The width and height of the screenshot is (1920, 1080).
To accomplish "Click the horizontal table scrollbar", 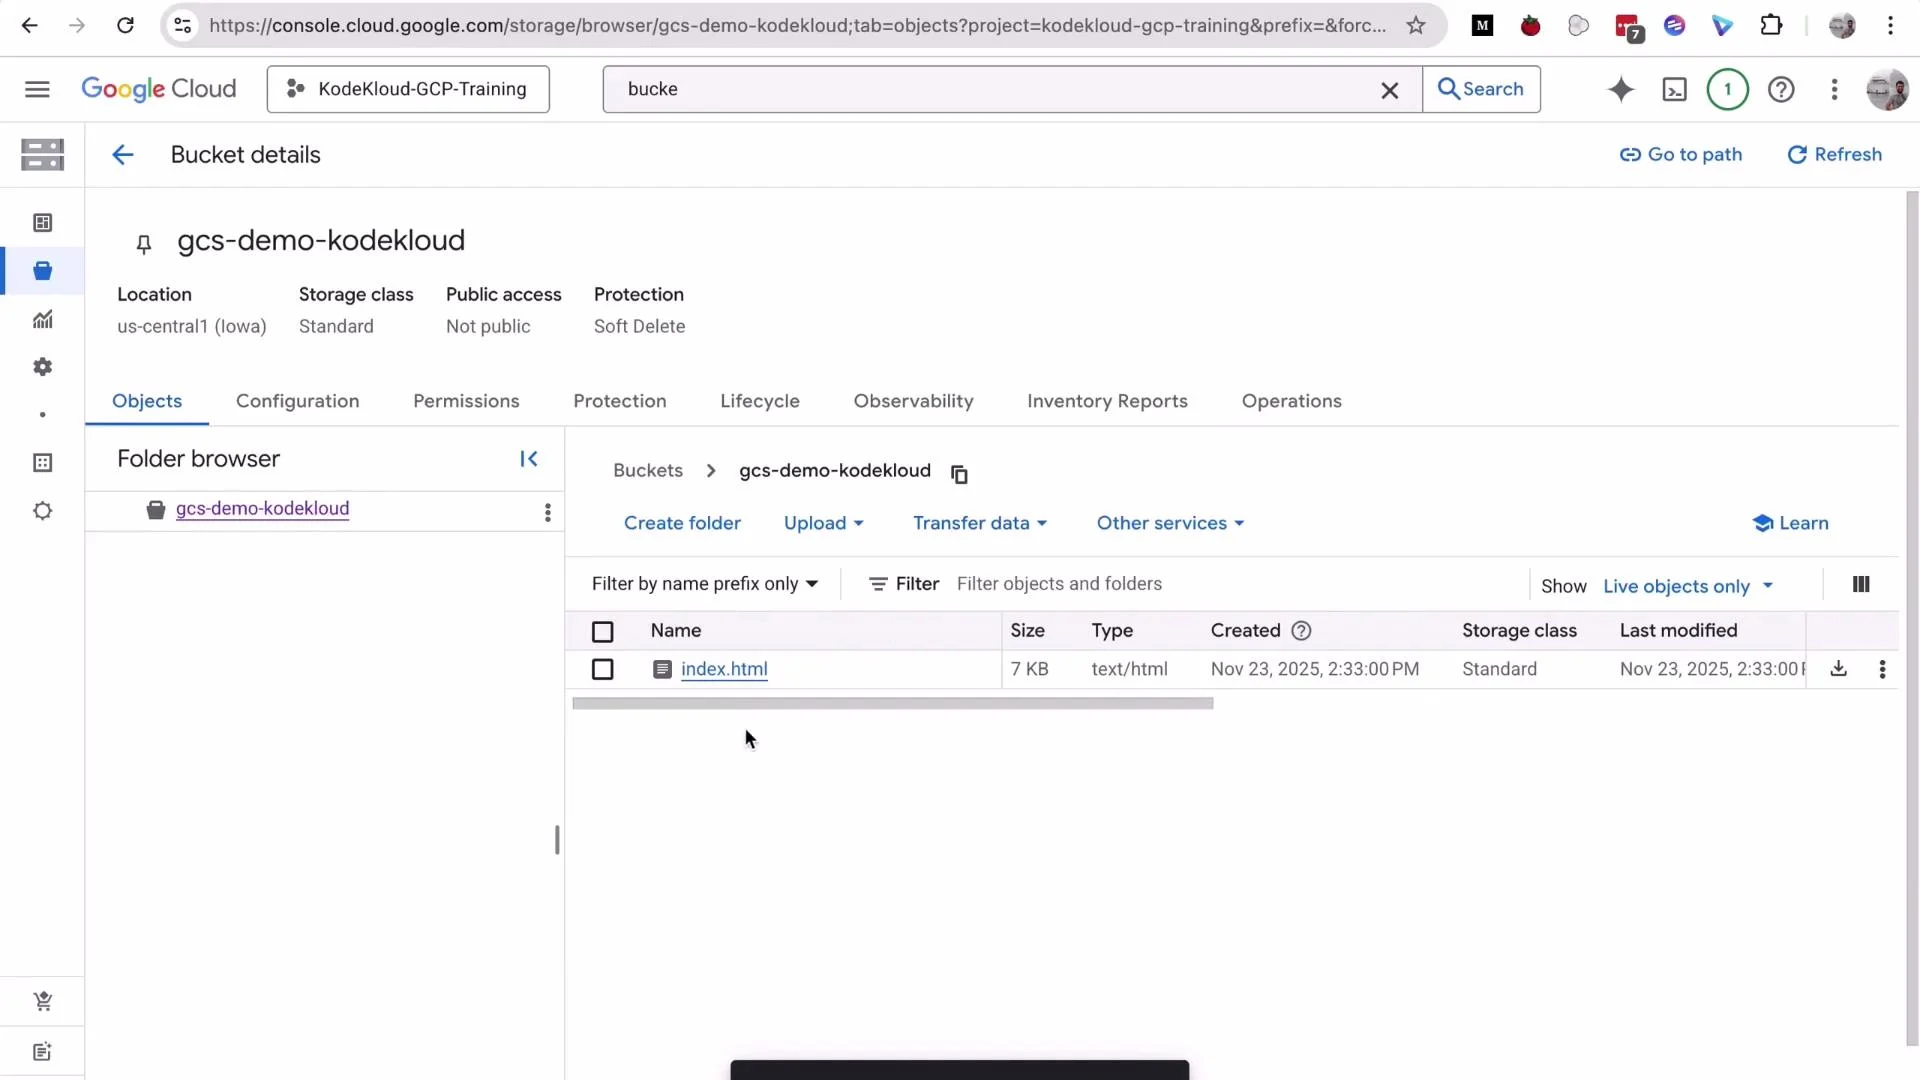I will [892, 704].
